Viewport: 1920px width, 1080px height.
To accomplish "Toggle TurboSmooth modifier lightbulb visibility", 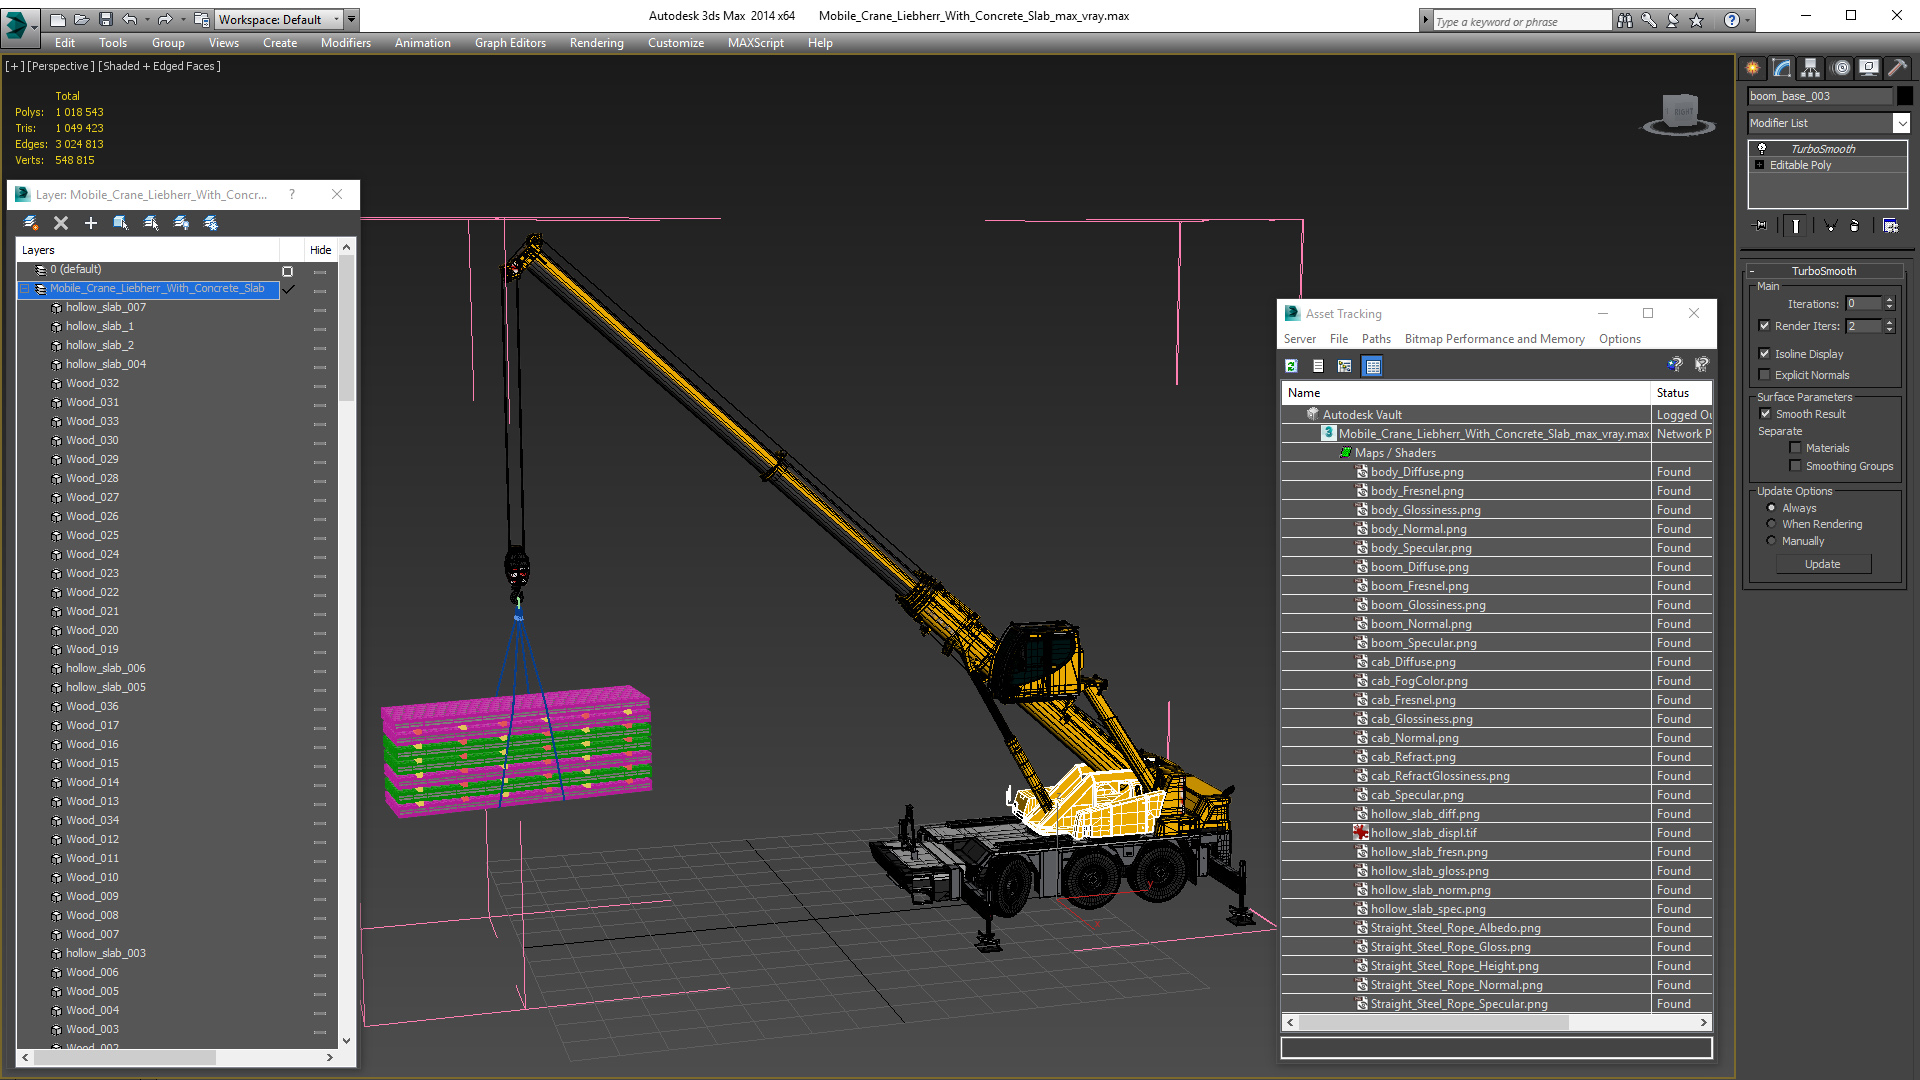I will pyautogui.click(x=1762, y=148).
